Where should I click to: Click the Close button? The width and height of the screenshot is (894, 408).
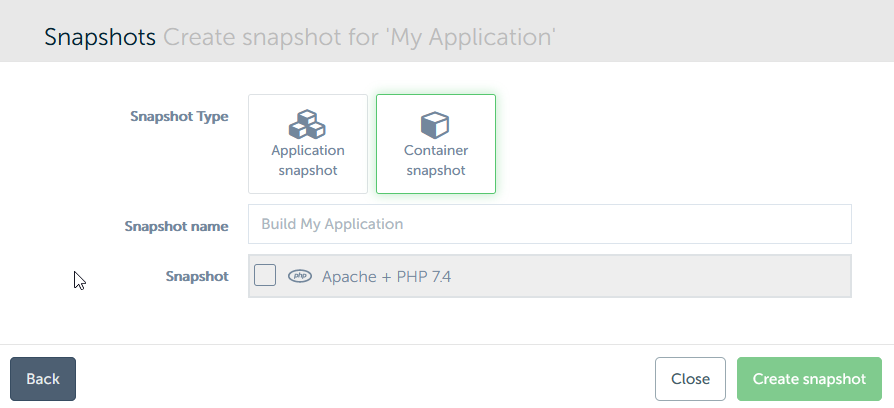tap(690, 379)
